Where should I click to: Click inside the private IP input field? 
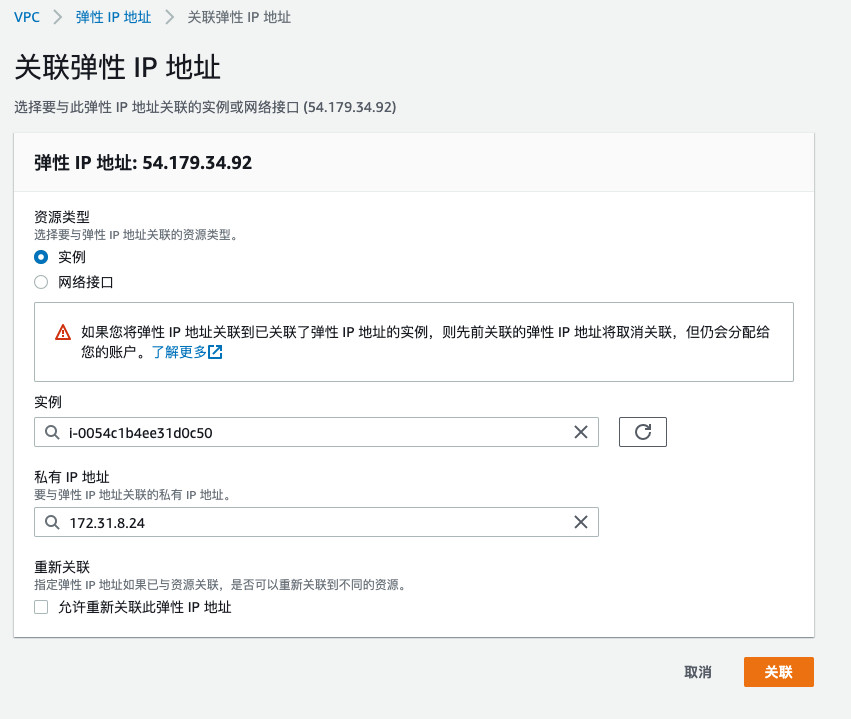click(x=300, y=522)
